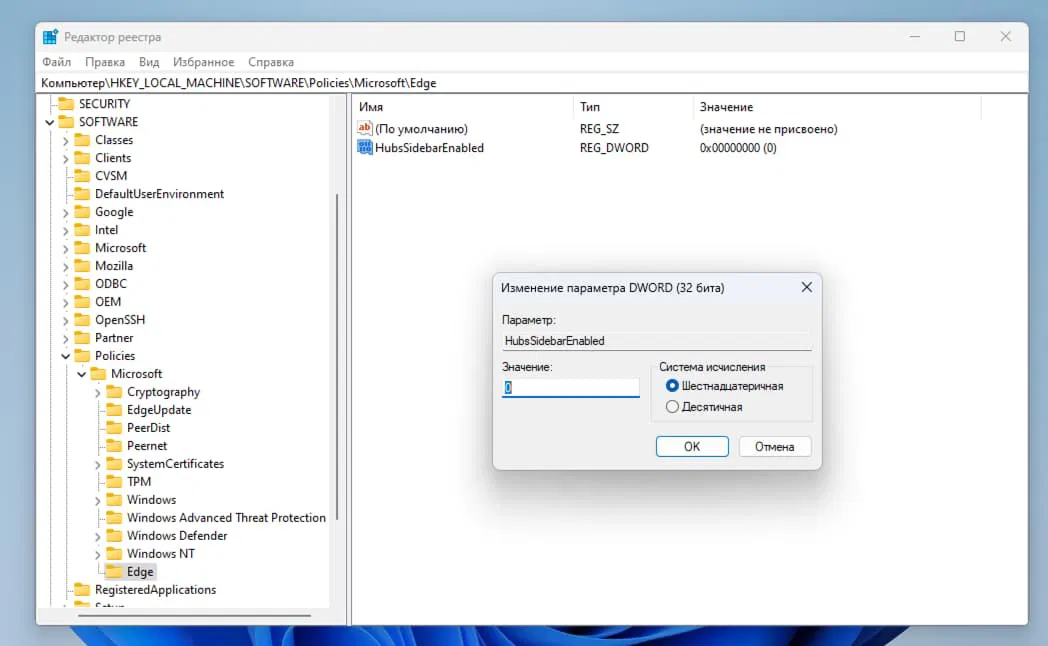Click the DefaultUserEnvironment folder icon
The height and width of the screenshot is (646, 1048).
tap(82, 194)
